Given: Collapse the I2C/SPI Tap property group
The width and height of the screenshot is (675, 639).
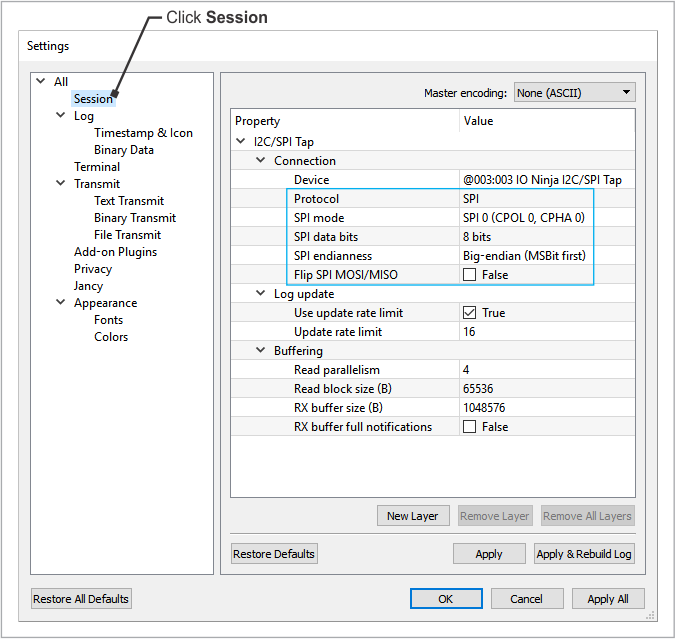Looking at the screenshot, I should click(x=241, y=141).
